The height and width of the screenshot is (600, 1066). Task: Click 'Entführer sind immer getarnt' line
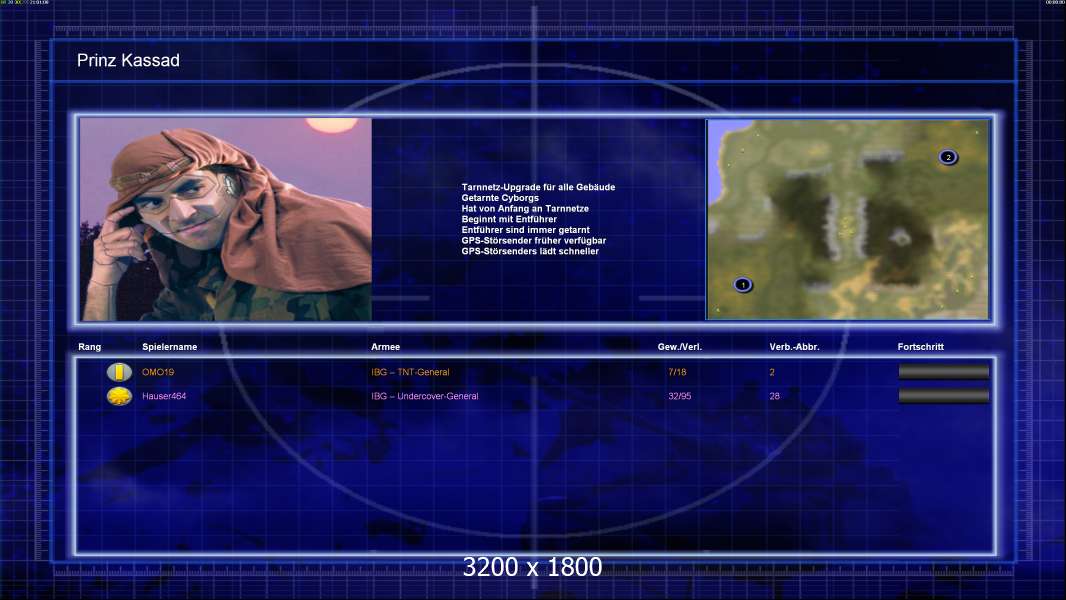[x=526, y=230]
